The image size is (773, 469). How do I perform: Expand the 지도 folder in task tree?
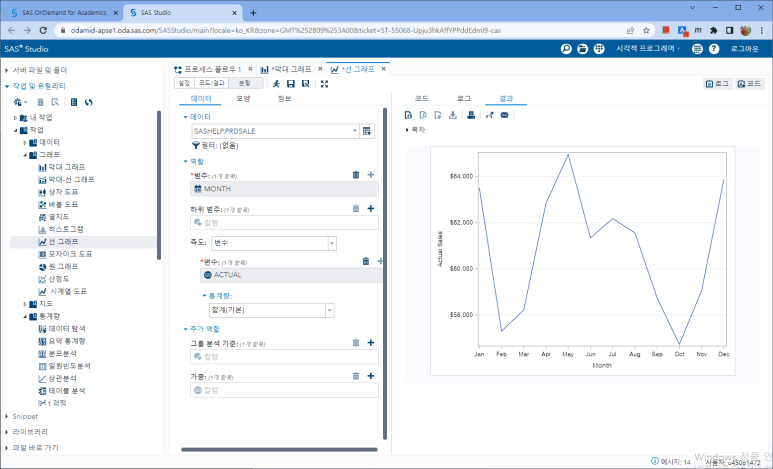point(25,304)
